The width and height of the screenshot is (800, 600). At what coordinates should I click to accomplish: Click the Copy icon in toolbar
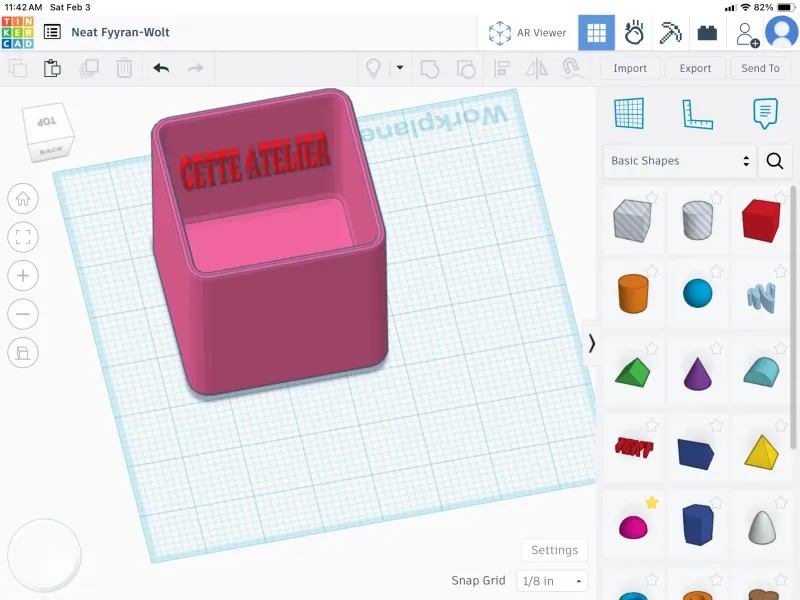click(18, 68)
